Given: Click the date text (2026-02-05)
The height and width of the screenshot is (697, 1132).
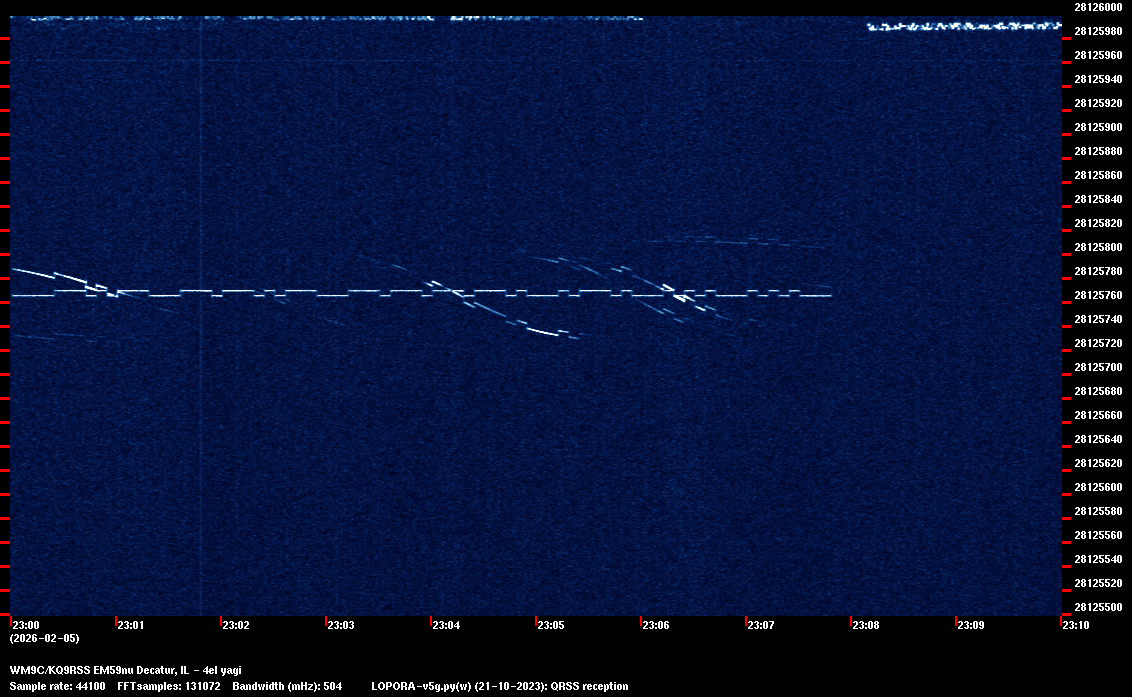Looking at the screenshot, I should 44,638.
